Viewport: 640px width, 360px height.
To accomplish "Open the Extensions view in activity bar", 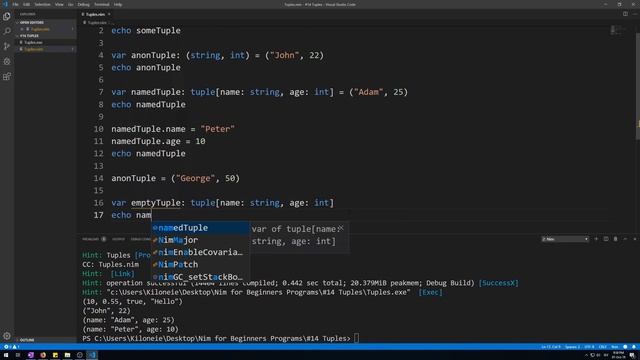I will (x=7, y=76).
